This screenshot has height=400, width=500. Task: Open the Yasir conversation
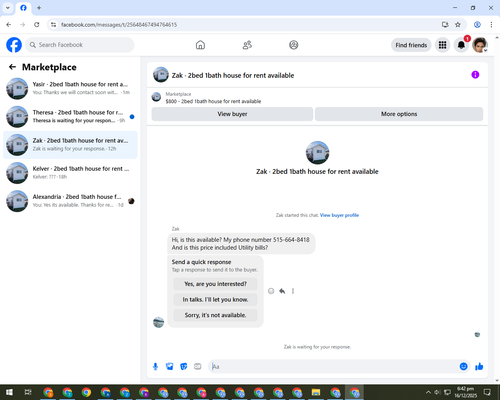tap(70, 88)
